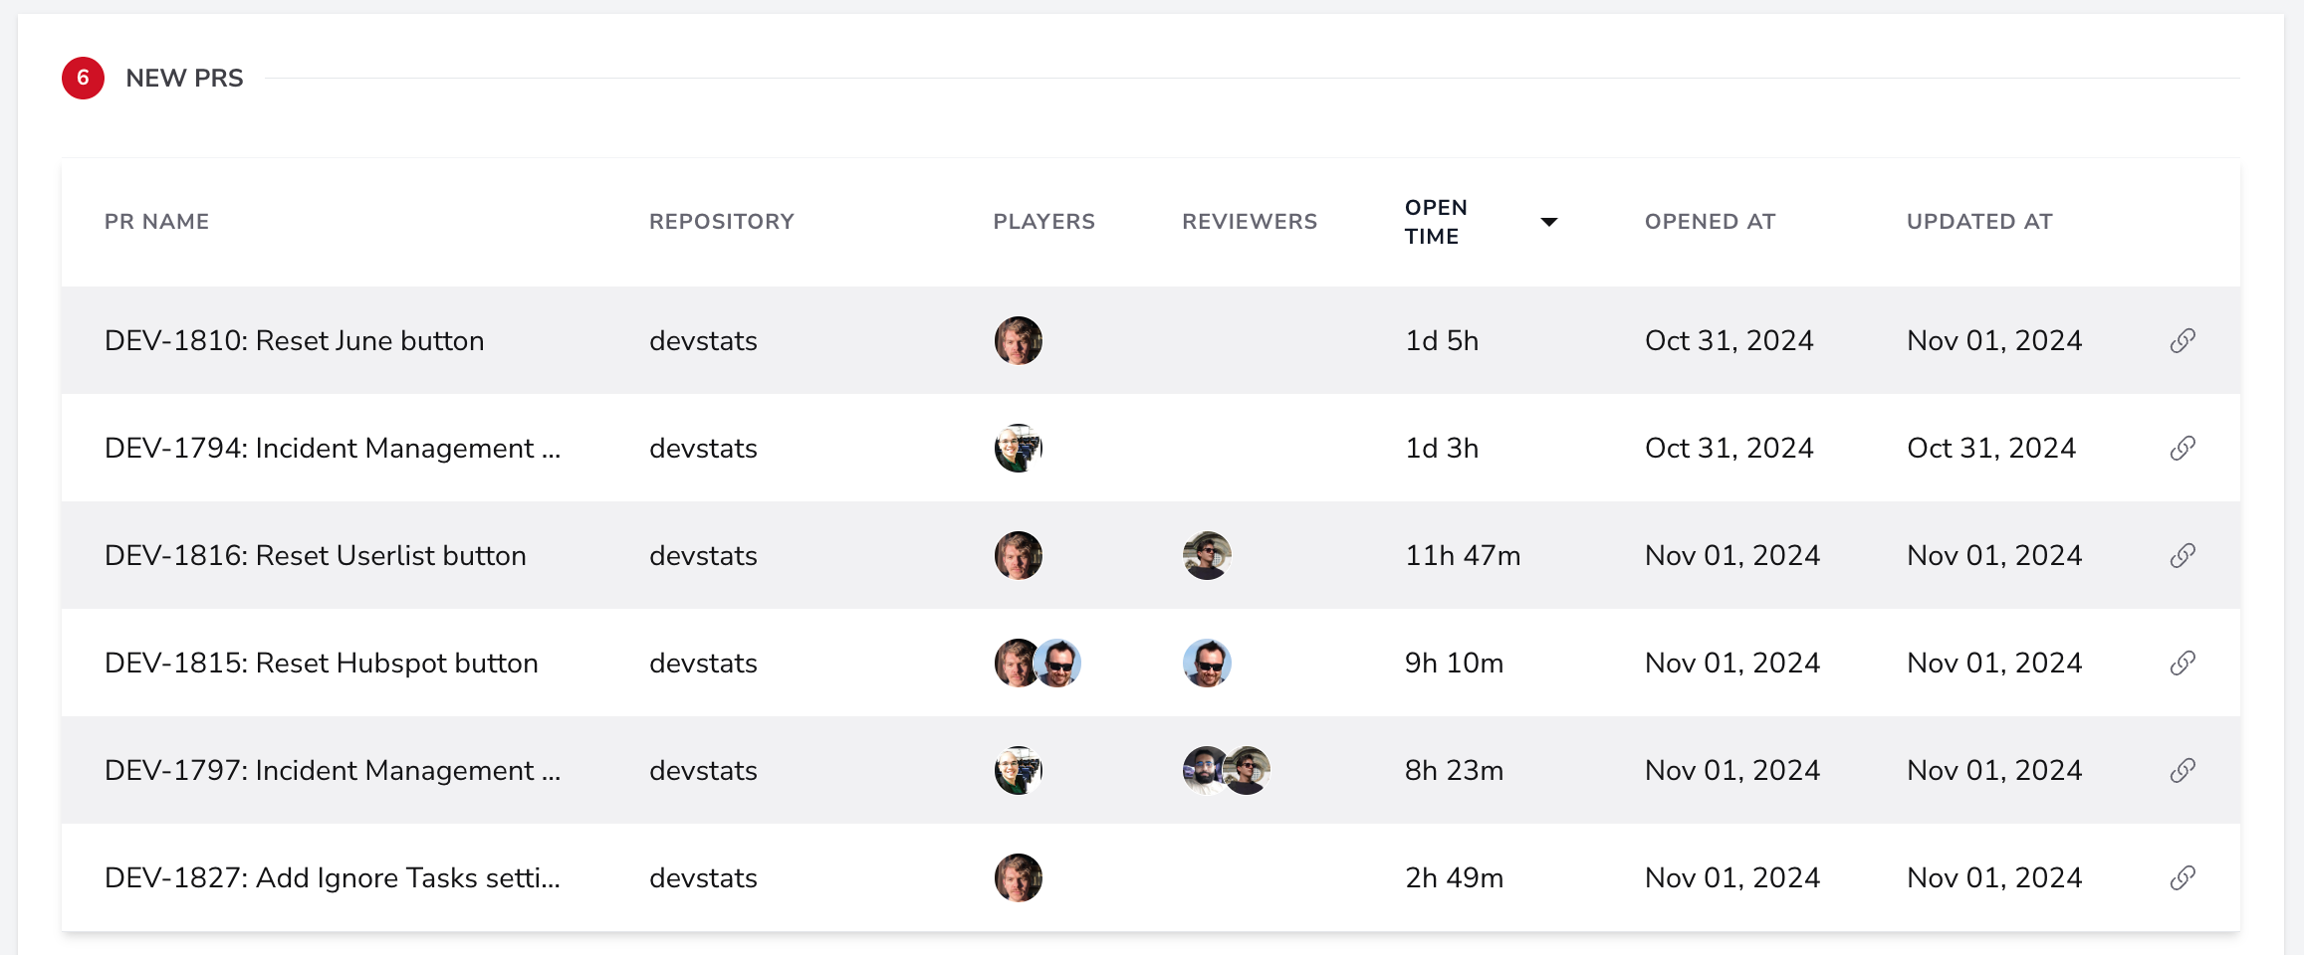Viewport: 2304px width, 955px height.
Task: Click second reviewer avatar in DEV-1797 row
Action: tap(1246, 770)
